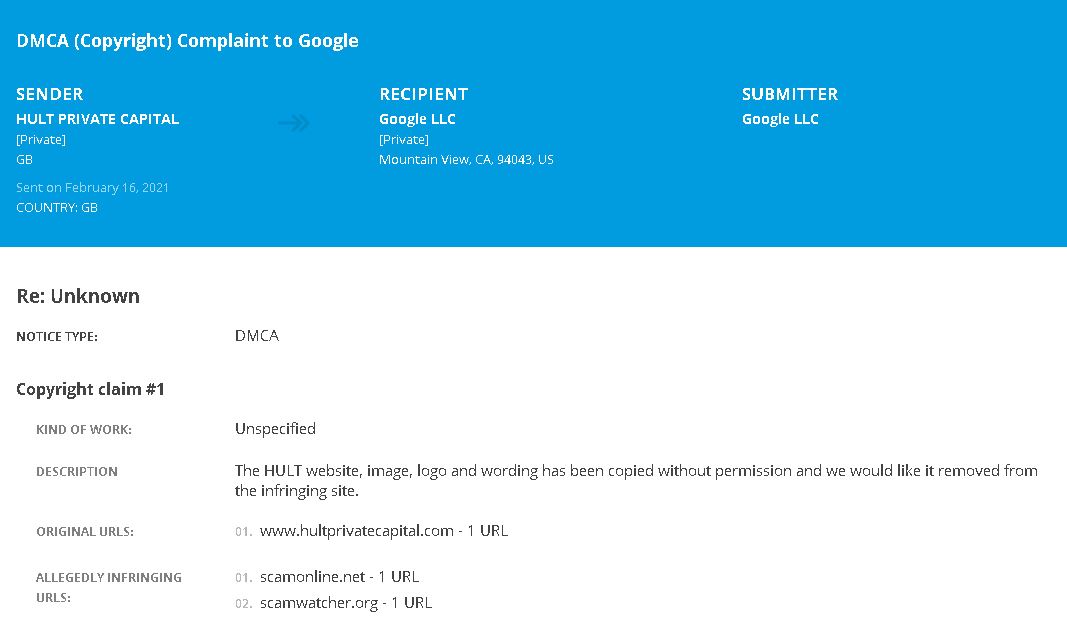Click the arrow icon between sender and recipient

coord(294,123)
